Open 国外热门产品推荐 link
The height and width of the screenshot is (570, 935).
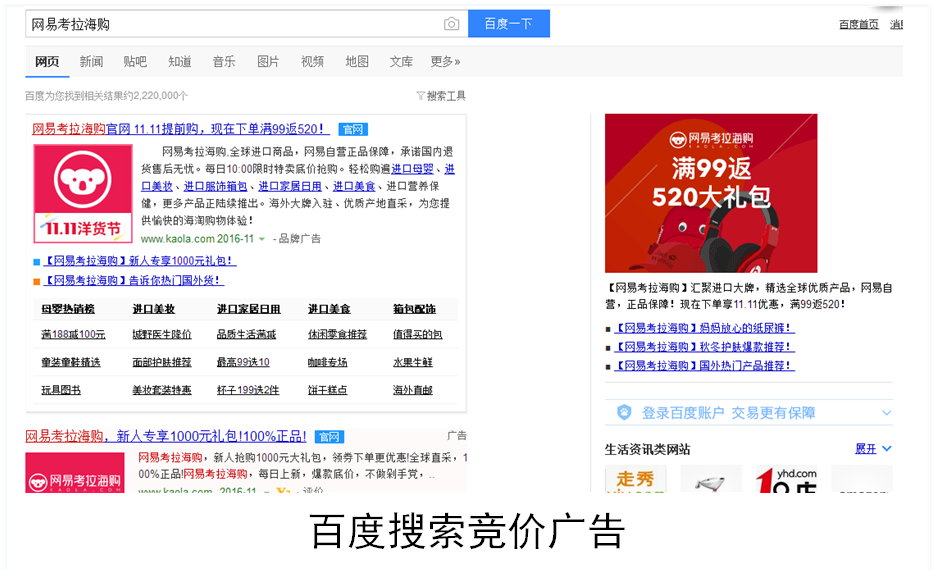pyautogui.click(x=704, y=365)
